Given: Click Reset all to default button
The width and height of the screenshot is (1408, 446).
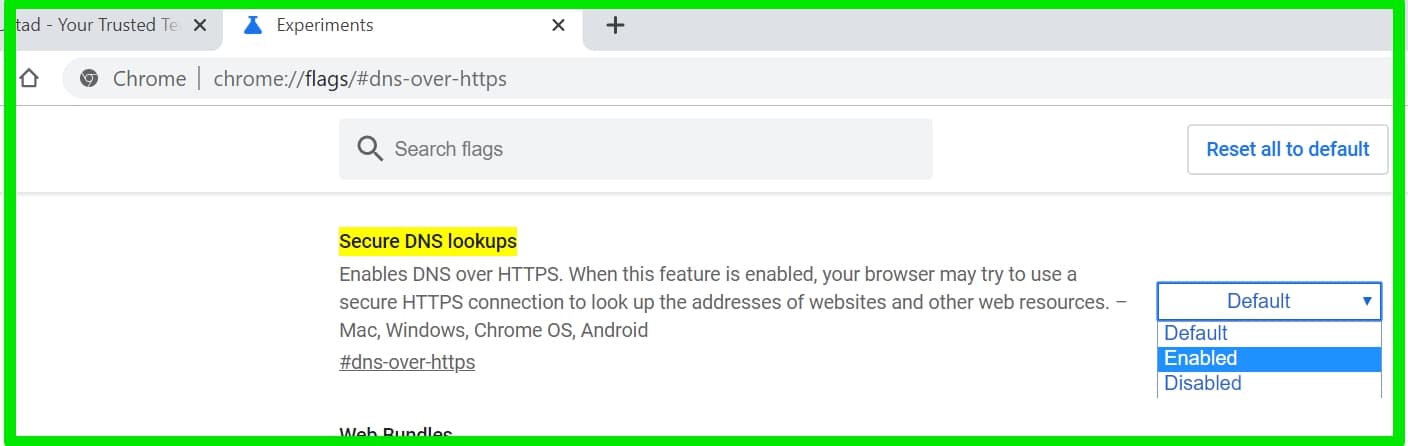Looking at the screenshot, I should pos(1288,149).
